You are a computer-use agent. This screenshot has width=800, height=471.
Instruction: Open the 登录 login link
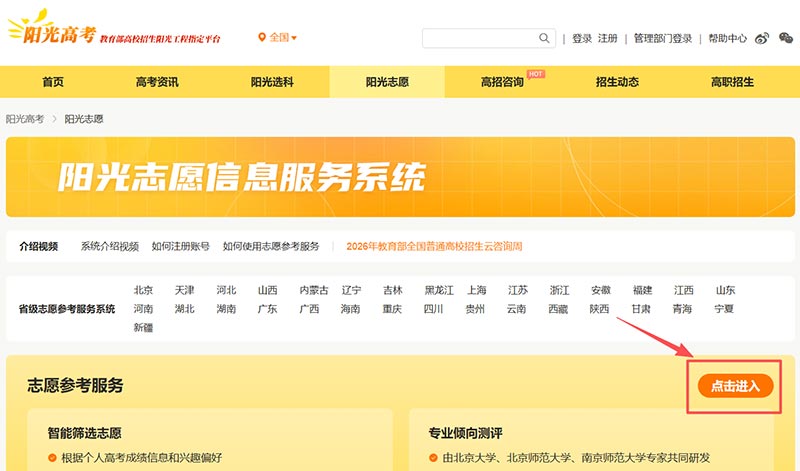click(582, 38)
